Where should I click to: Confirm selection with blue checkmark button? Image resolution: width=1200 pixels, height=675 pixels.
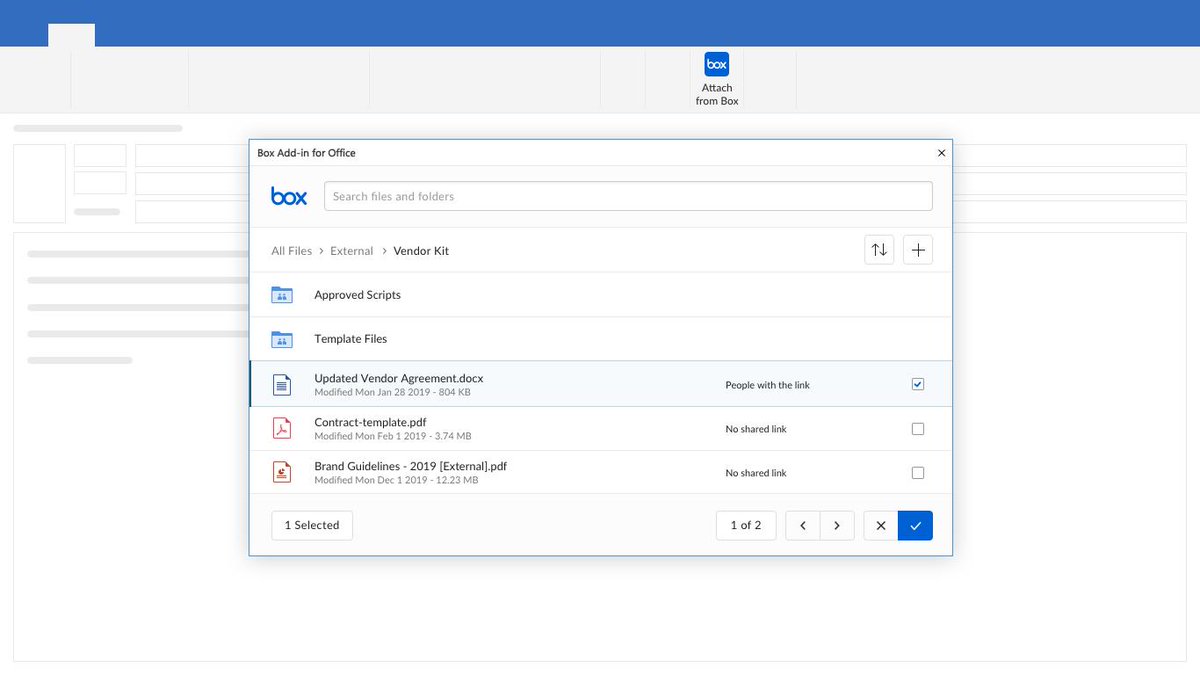pos(915,525)
